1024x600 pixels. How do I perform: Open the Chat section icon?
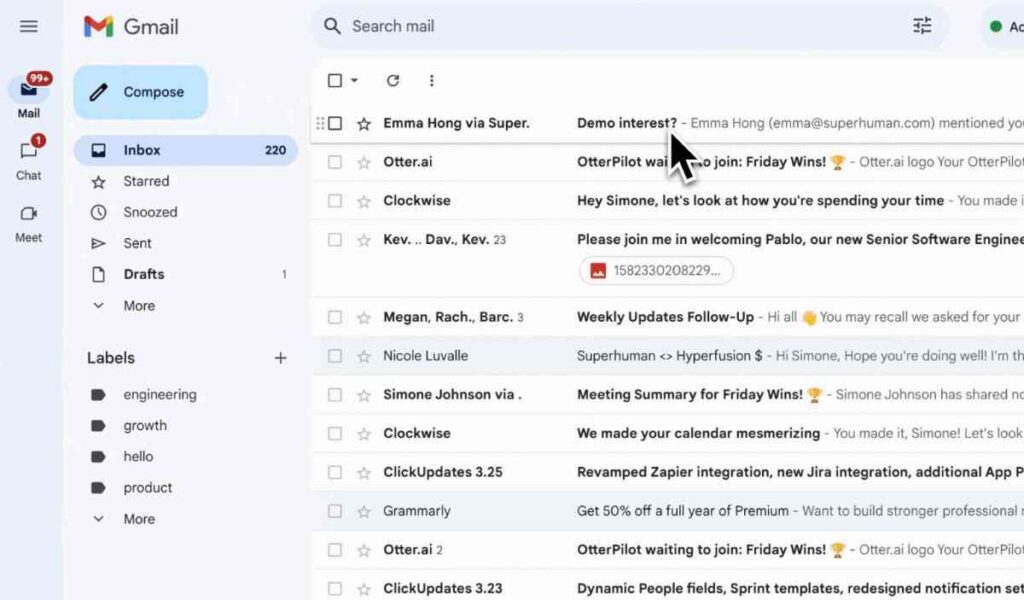[x=29, y=151]
